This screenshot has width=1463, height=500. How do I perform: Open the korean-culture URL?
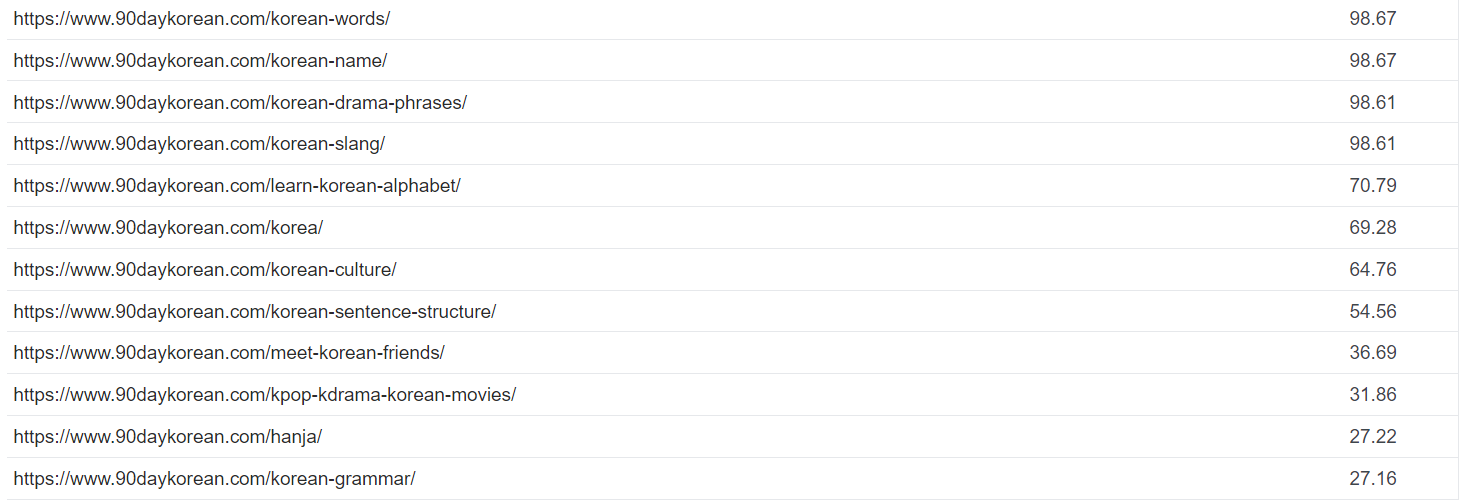coord(205,270)
